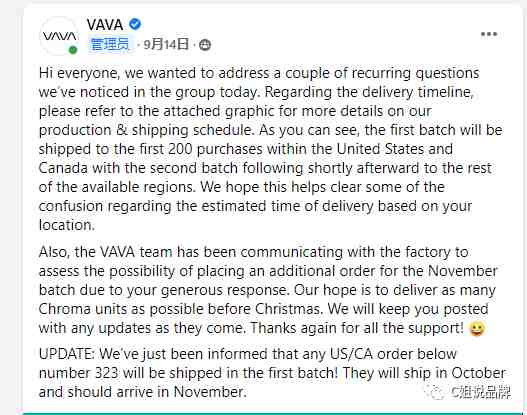Click the word "Chroma" in the post
This screenshot has width=527, height=415.
pyautogui.click(x=65, y=309)
